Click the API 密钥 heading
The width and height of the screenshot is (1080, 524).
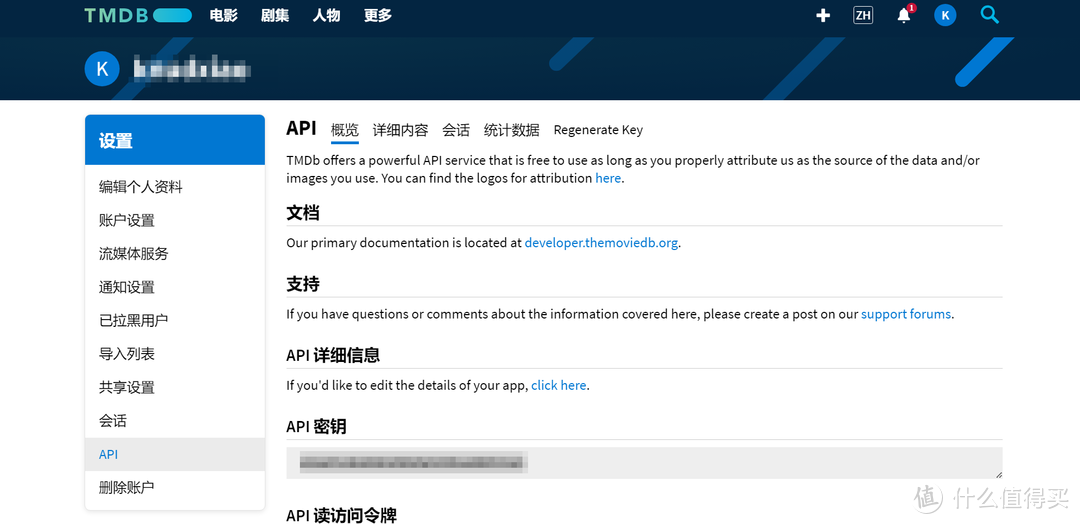point(316,427)
